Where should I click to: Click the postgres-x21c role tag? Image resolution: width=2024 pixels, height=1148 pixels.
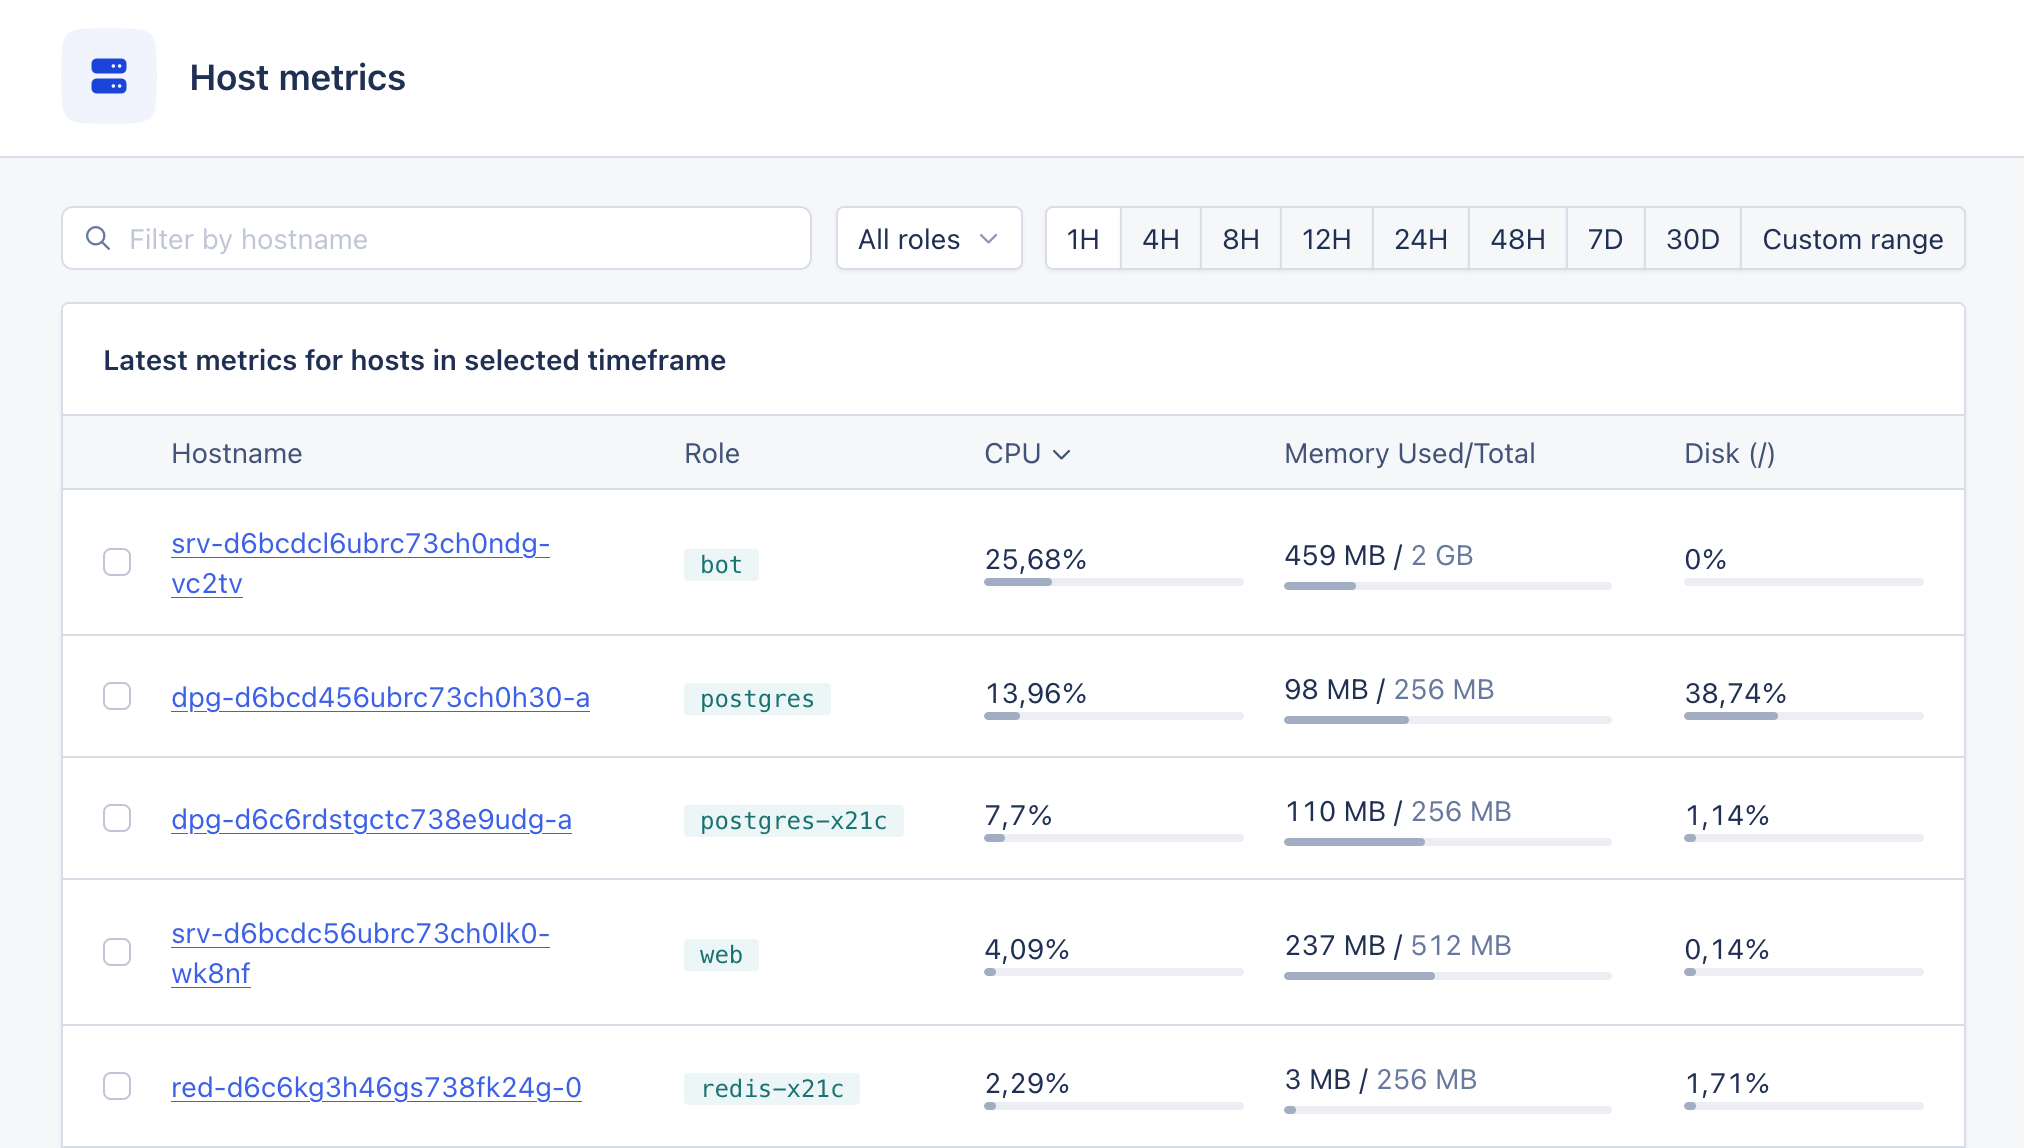[794, 820]
